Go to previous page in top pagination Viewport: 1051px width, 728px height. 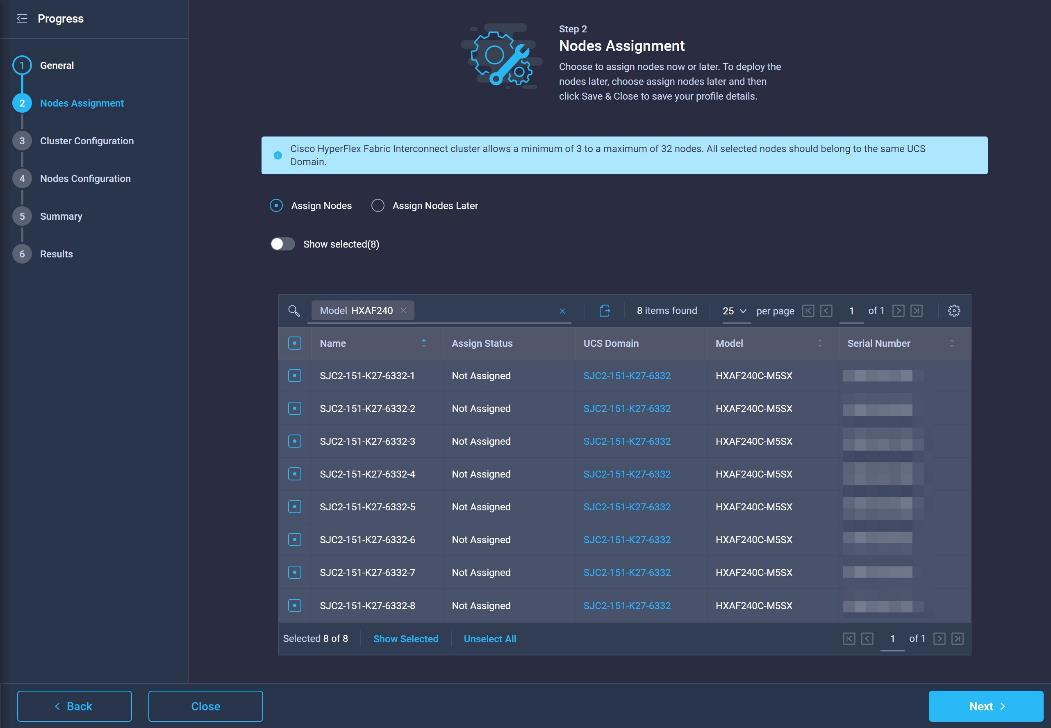click(826, 311)
